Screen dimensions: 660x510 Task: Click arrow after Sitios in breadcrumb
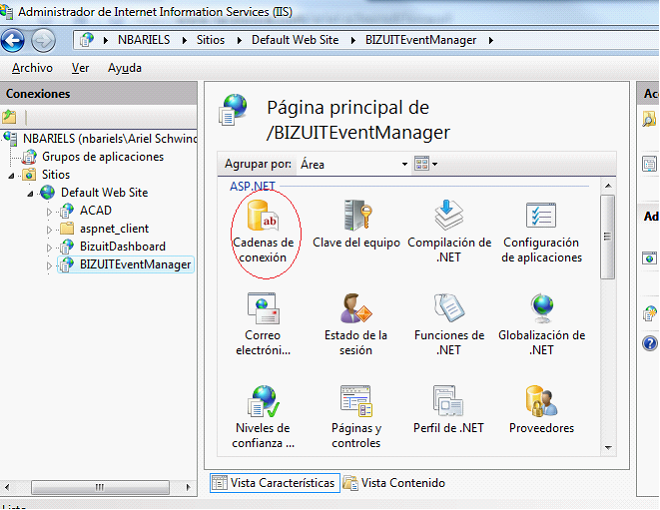click(x=240, y=40)
